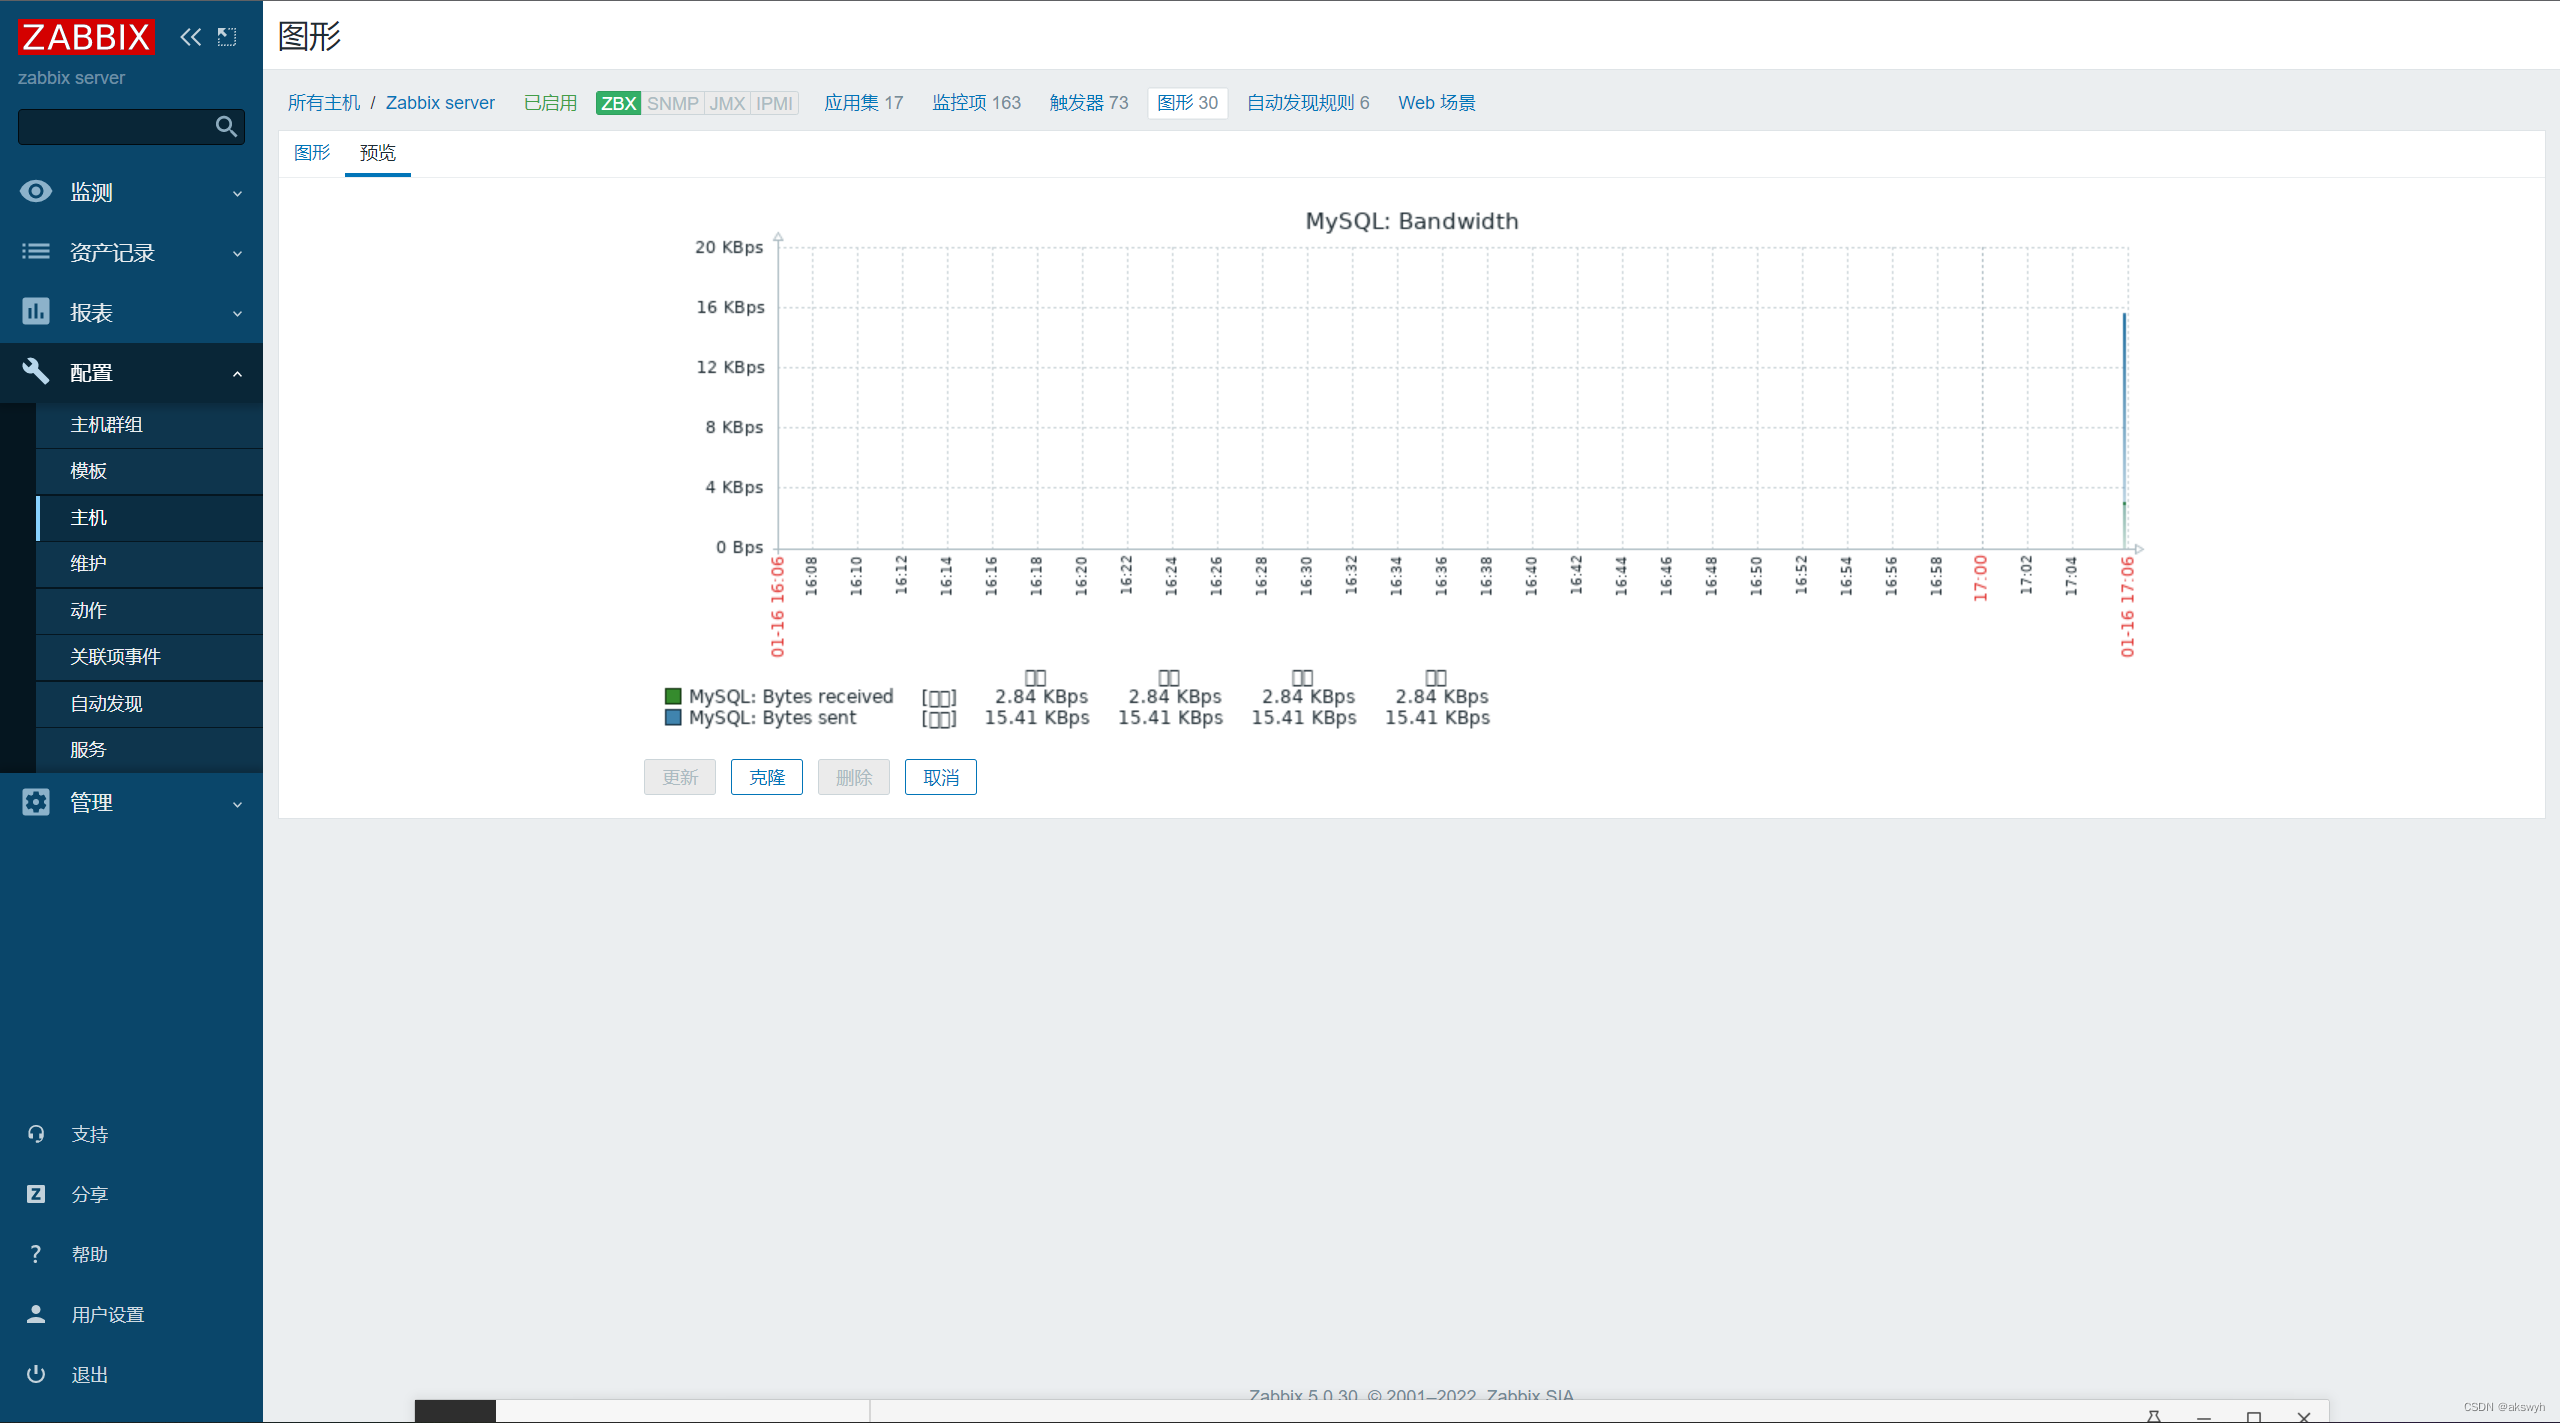The height and width of the screenshot is (1423, 2560).
Task: Click the 克隆 button
Action: [767, 777]
